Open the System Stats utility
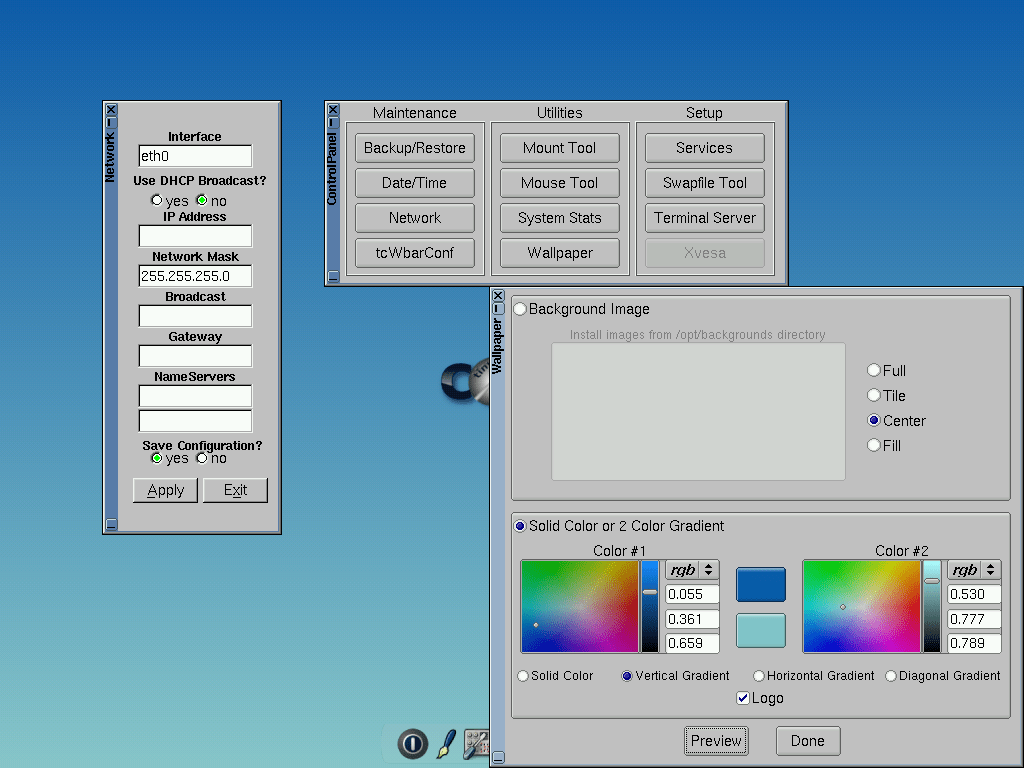1024x768 pixels. pos(559,217)
